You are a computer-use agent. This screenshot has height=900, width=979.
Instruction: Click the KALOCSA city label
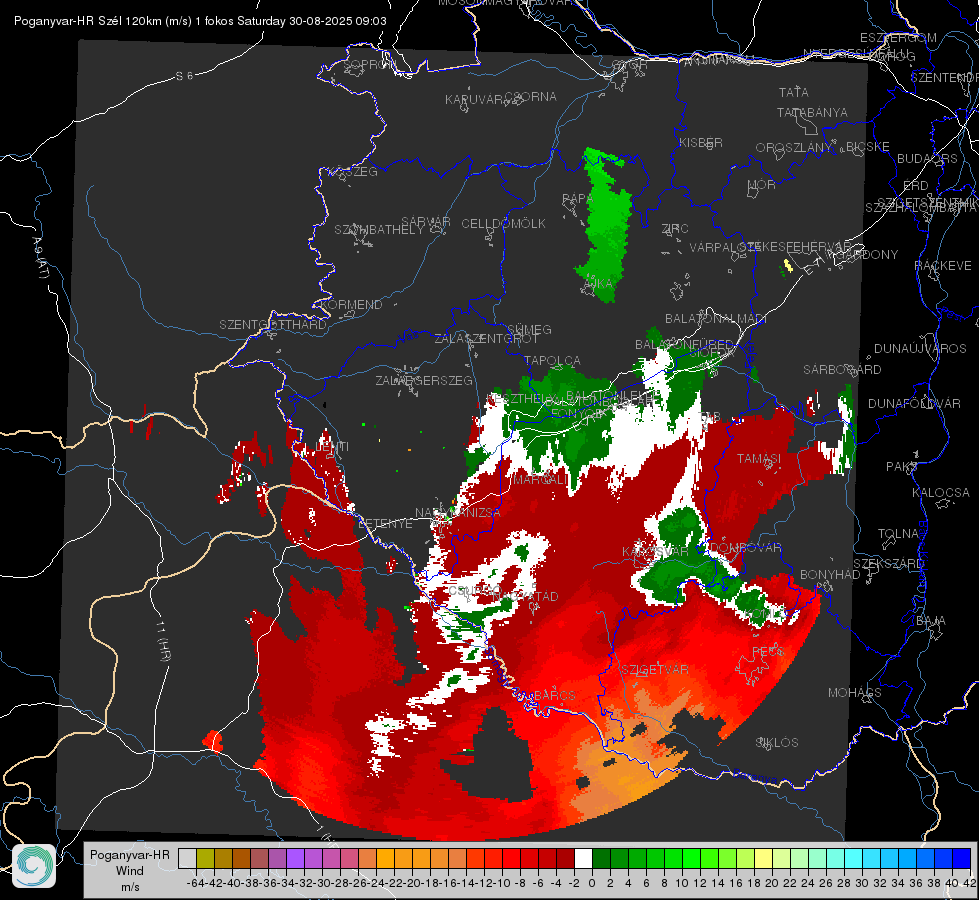pyautogui.click(x=940, y=492)
